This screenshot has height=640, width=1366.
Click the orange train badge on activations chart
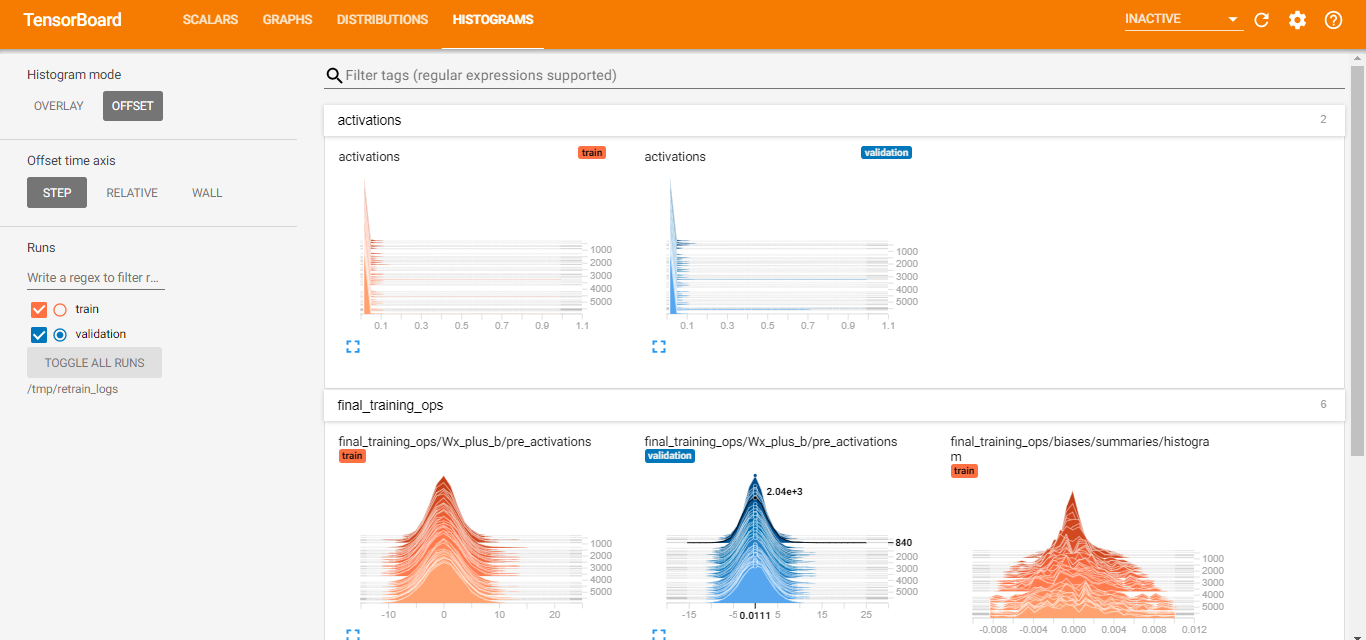pyautogui.click(x=592, y=153)
